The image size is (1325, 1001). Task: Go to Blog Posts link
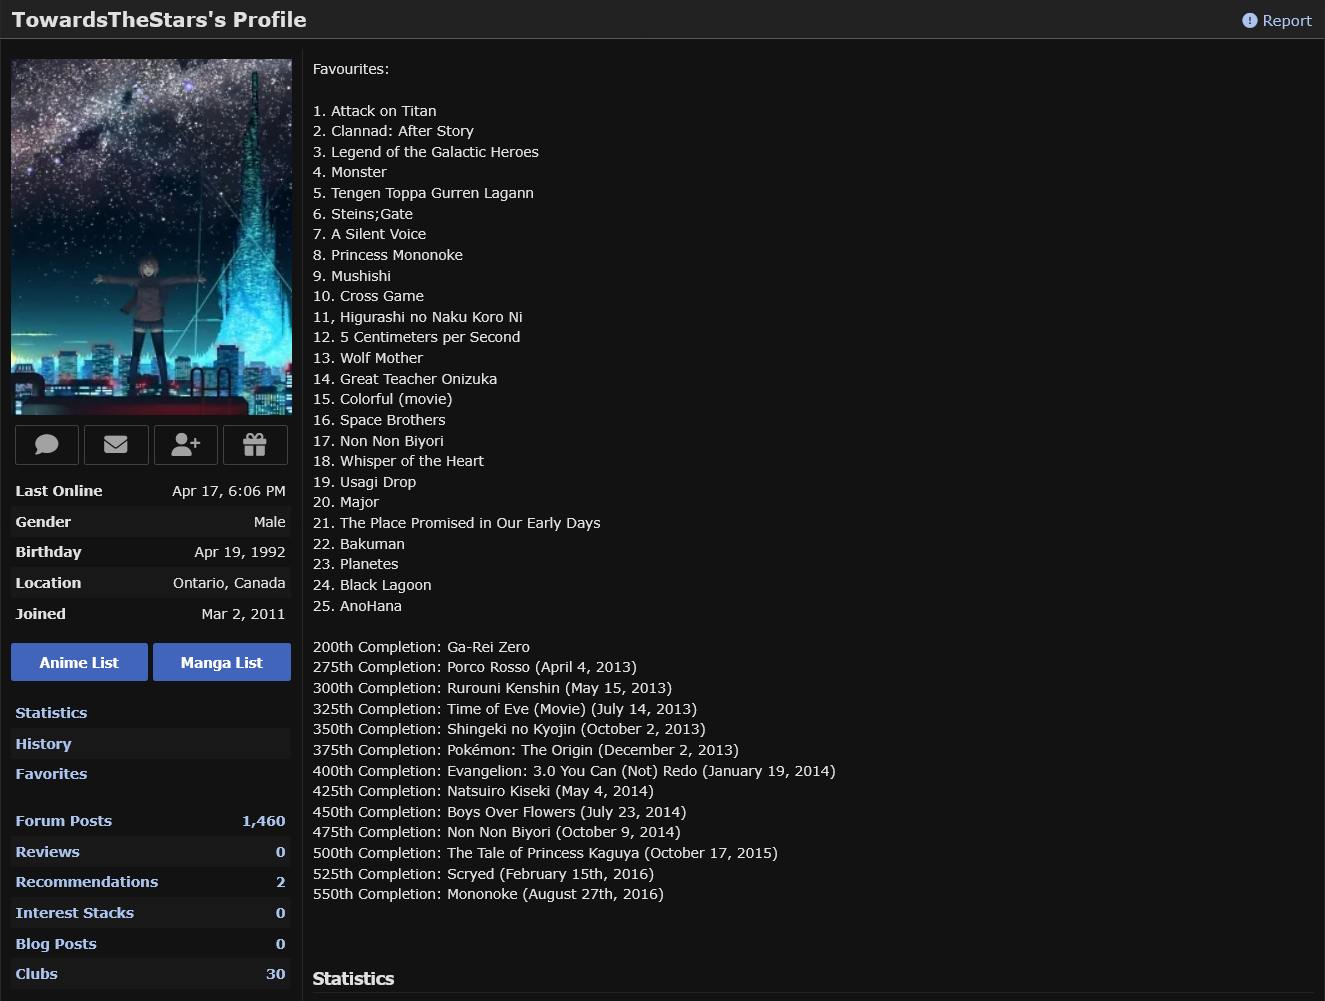(56, 944)
